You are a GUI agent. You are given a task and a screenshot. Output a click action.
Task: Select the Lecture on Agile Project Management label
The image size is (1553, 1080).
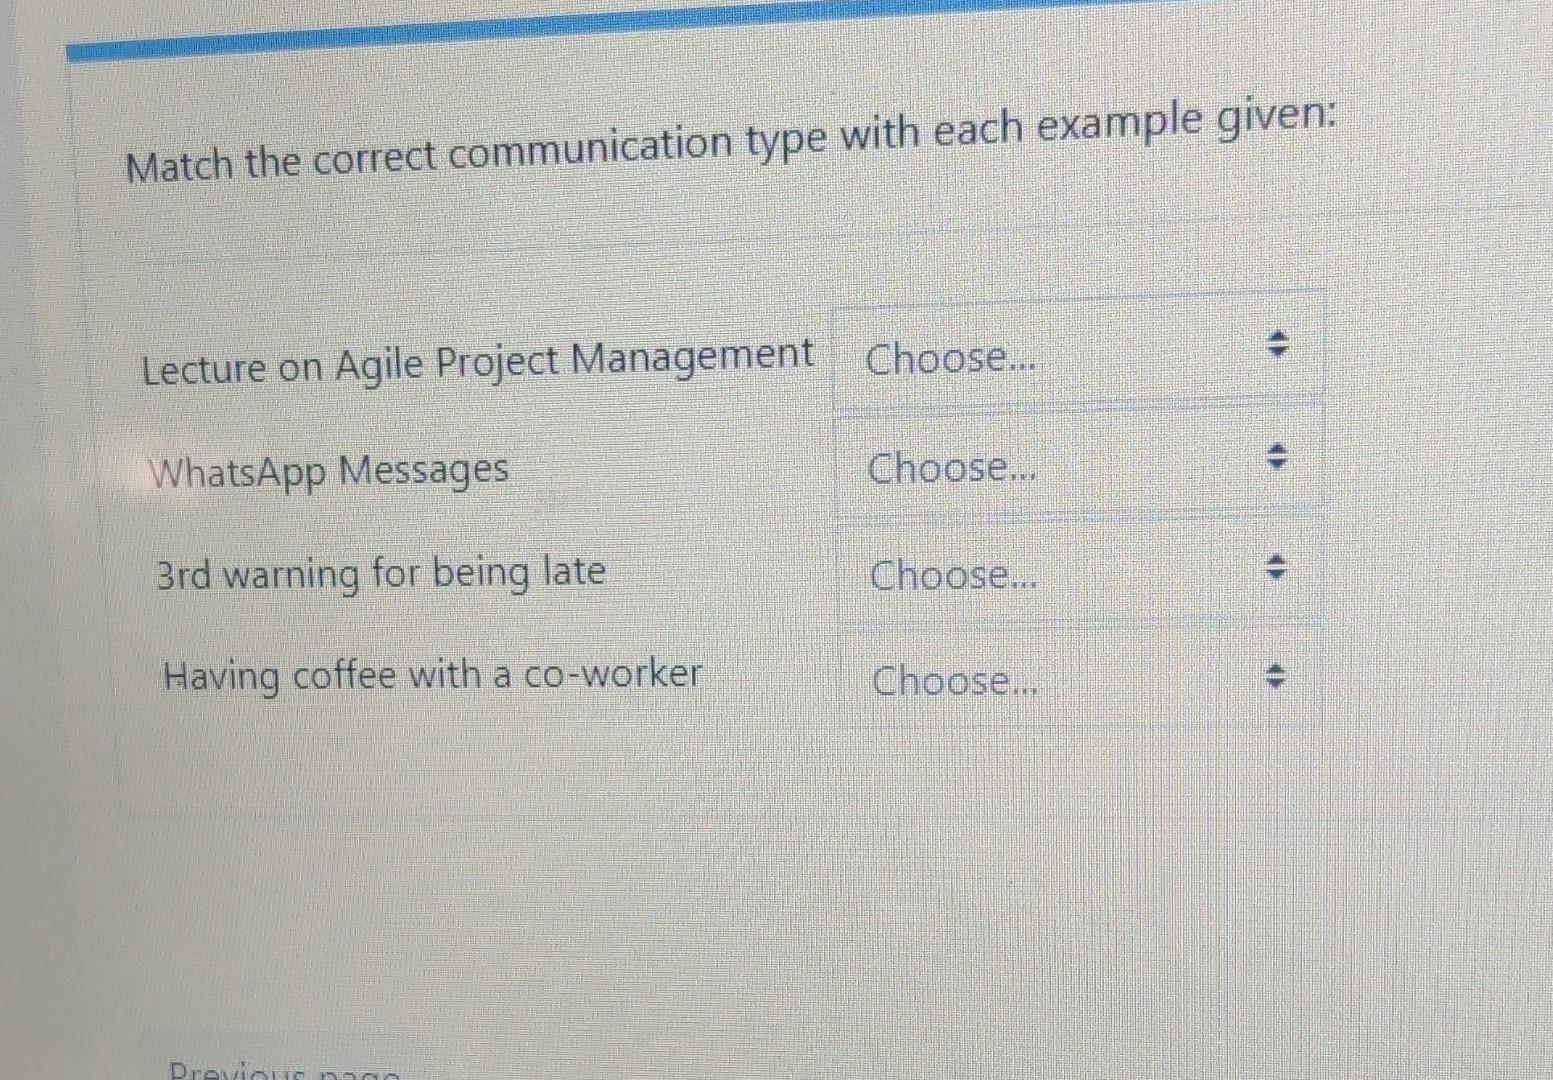coord(475,363)
